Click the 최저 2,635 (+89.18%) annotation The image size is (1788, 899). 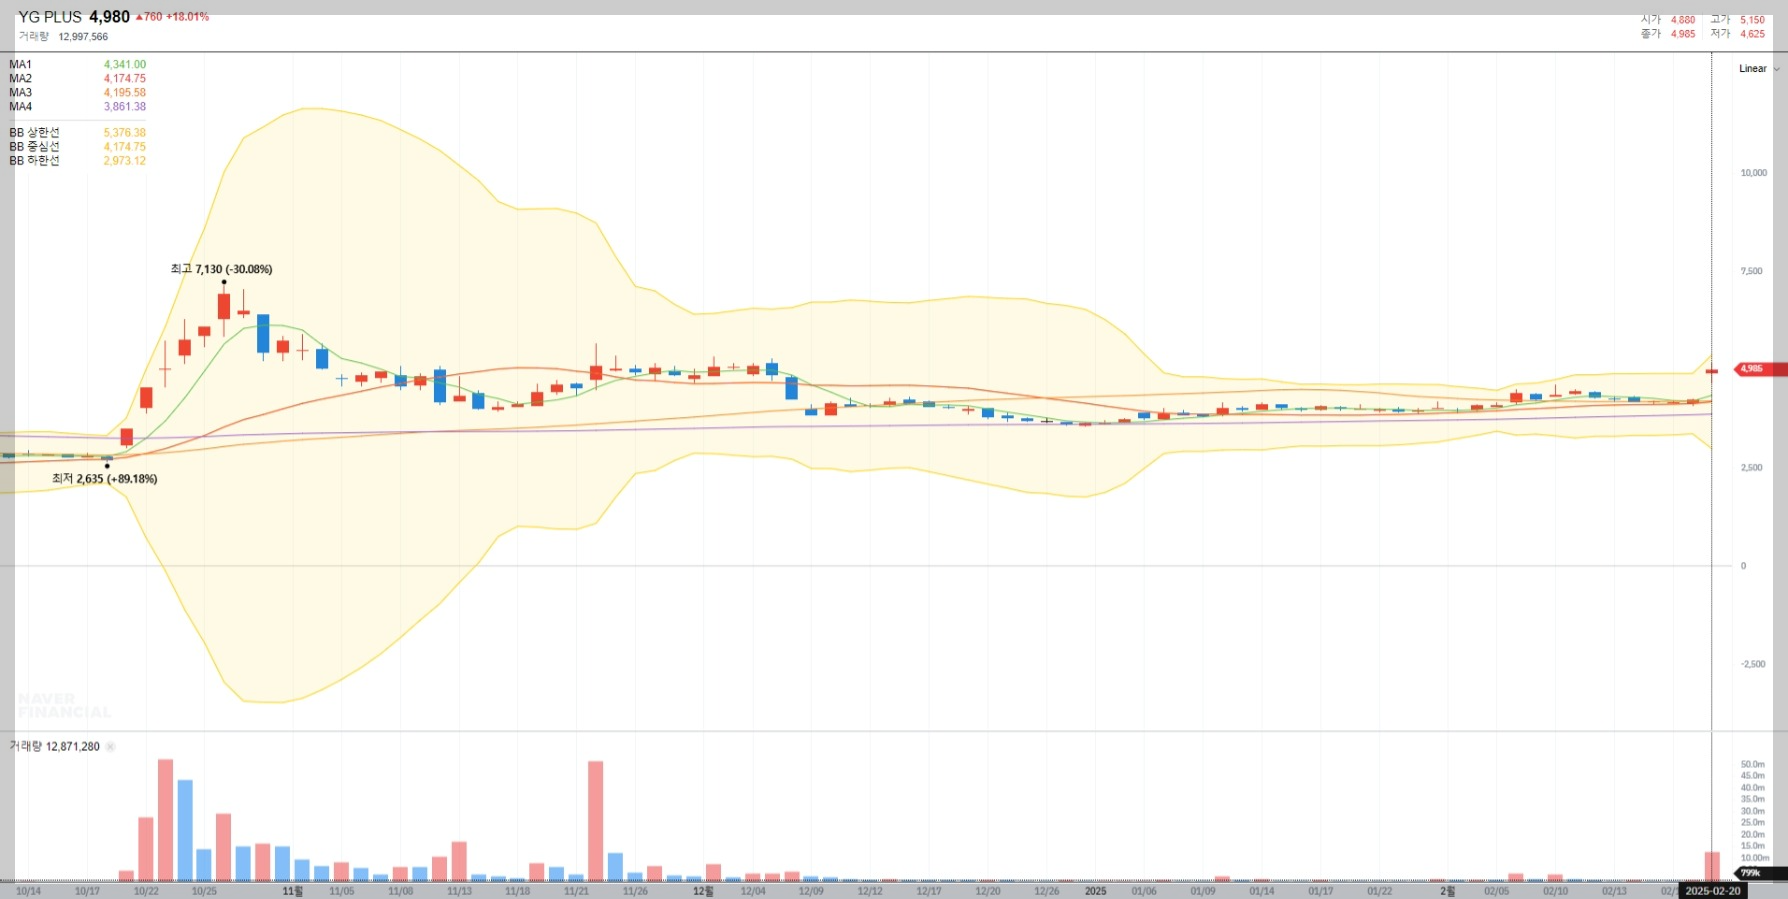(x=105, y=479)
